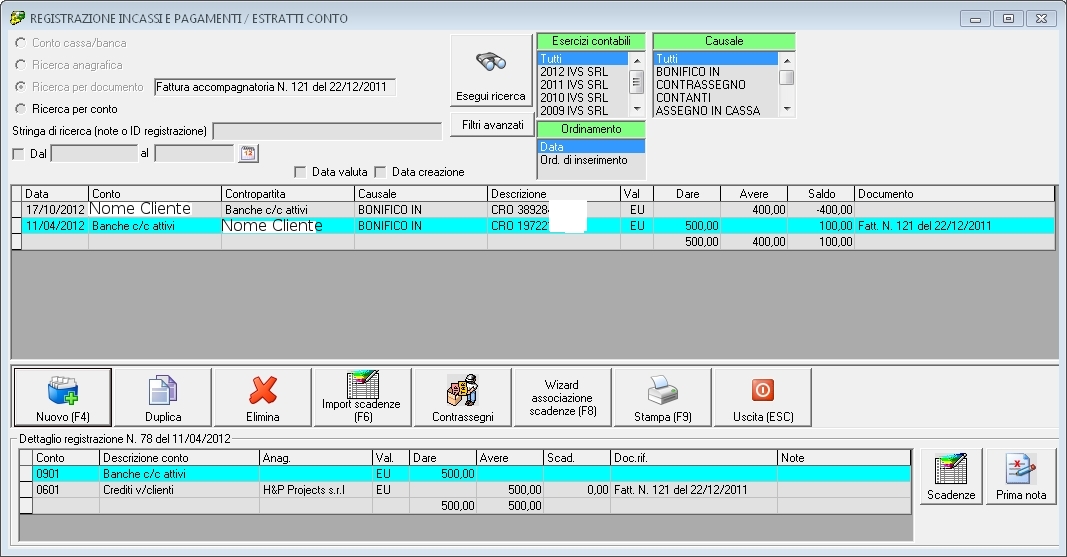Select Tutti in Causale list
Viewport: 1067px width, 557px height.
pos(715,59)
